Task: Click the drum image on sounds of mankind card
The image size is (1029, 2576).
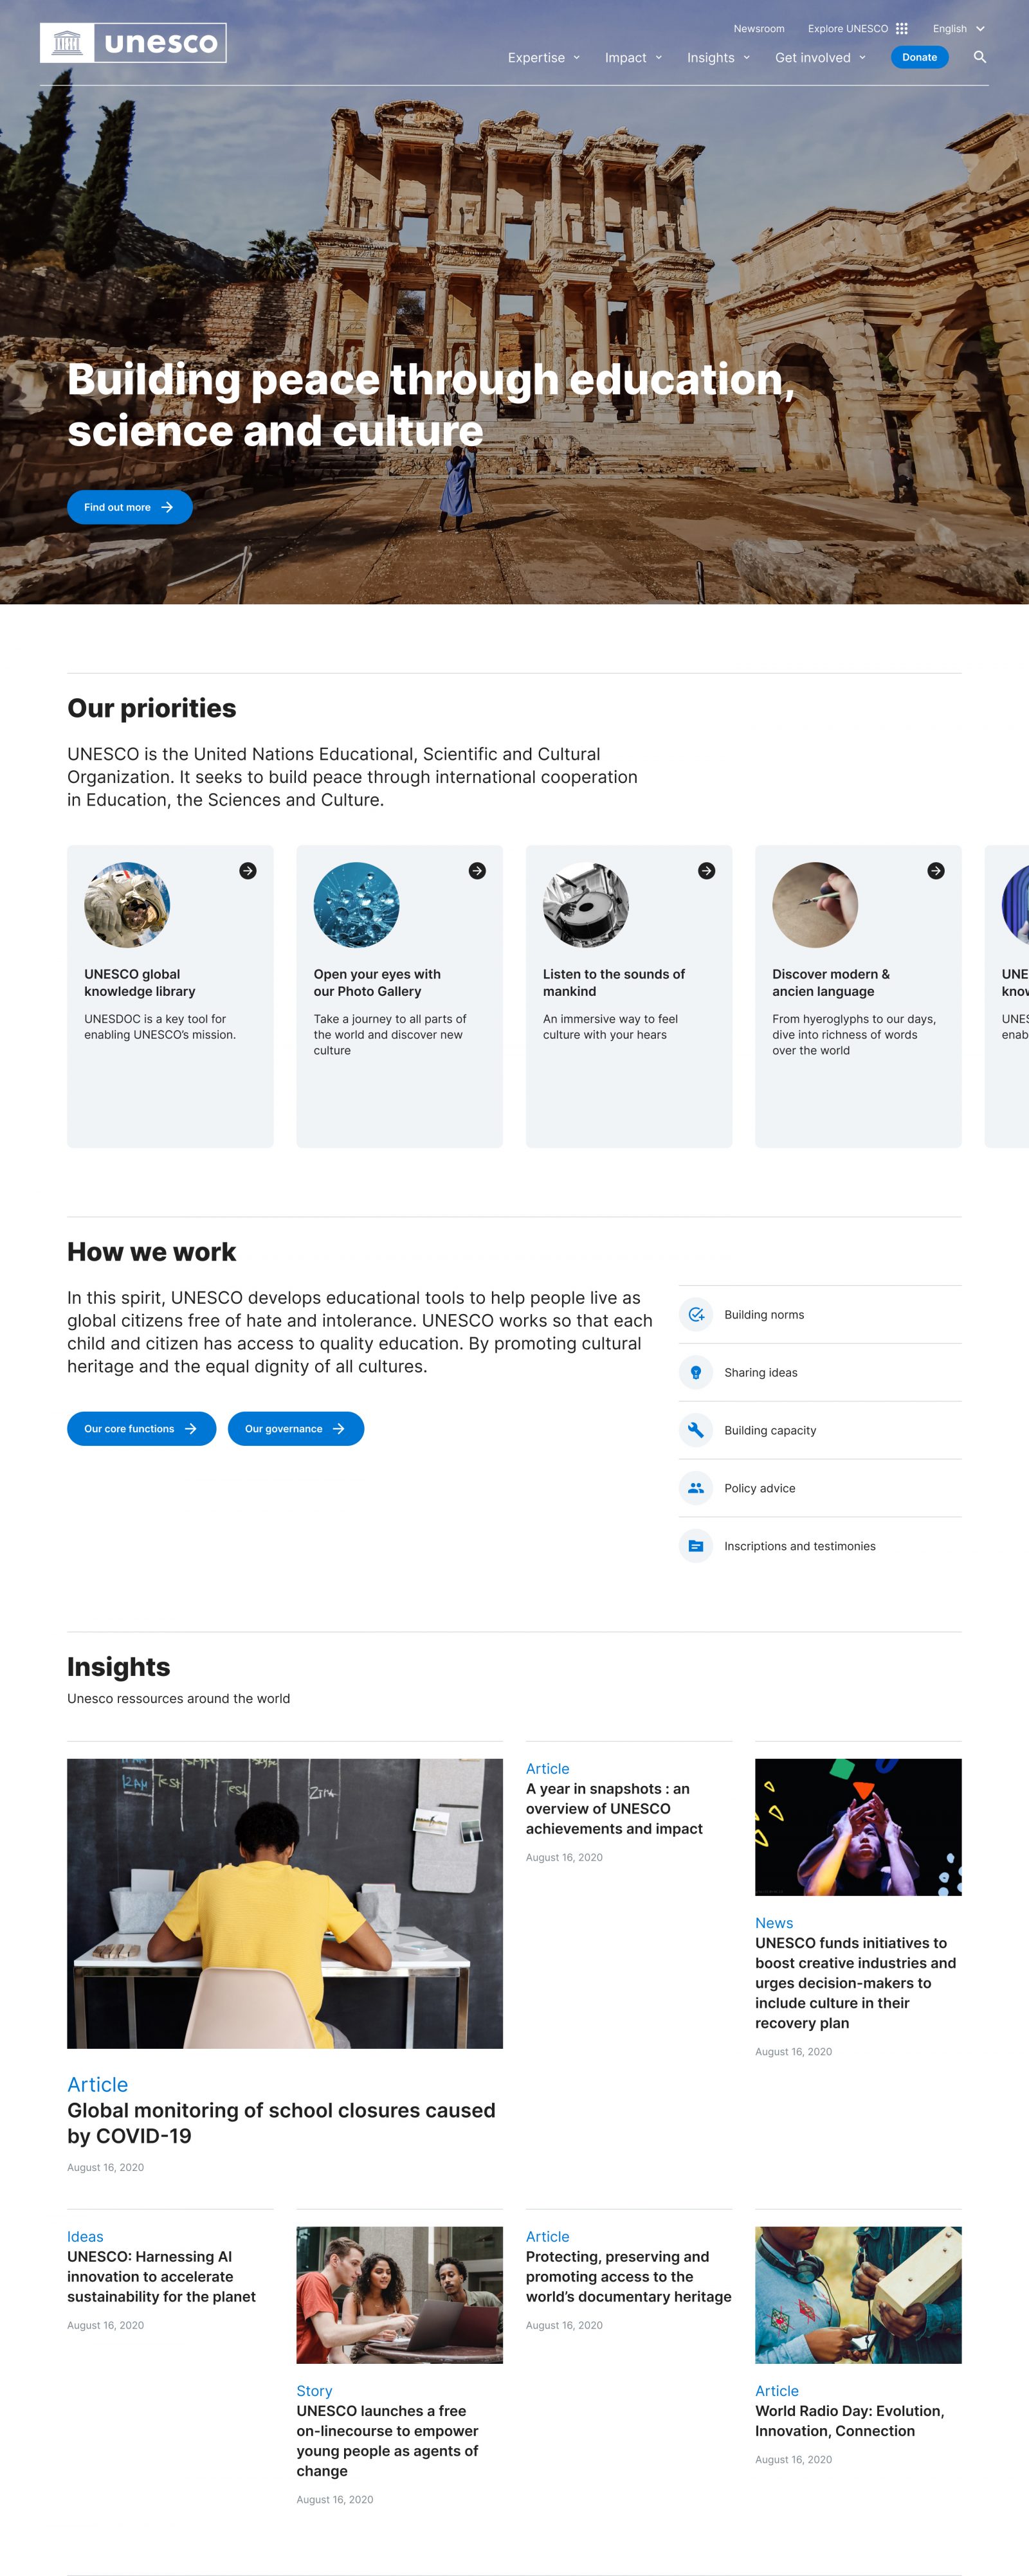Action: pyautogui.click(x=586, y=905)
